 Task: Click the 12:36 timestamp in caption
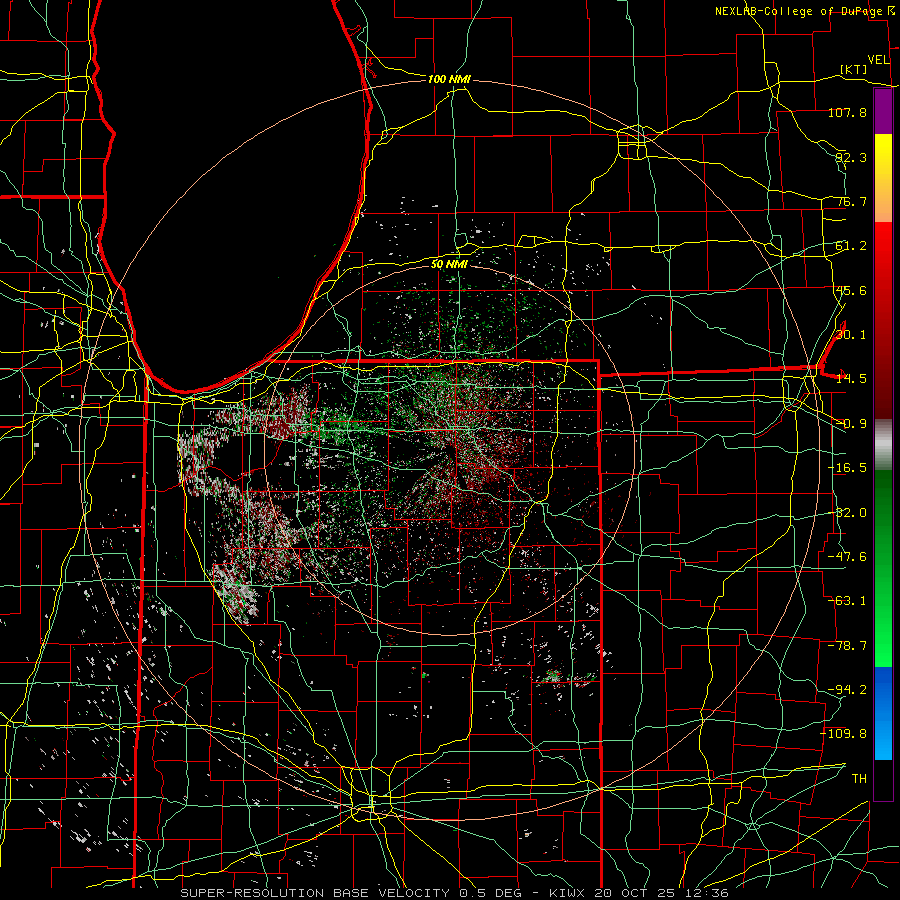click(x=709, y=893)
